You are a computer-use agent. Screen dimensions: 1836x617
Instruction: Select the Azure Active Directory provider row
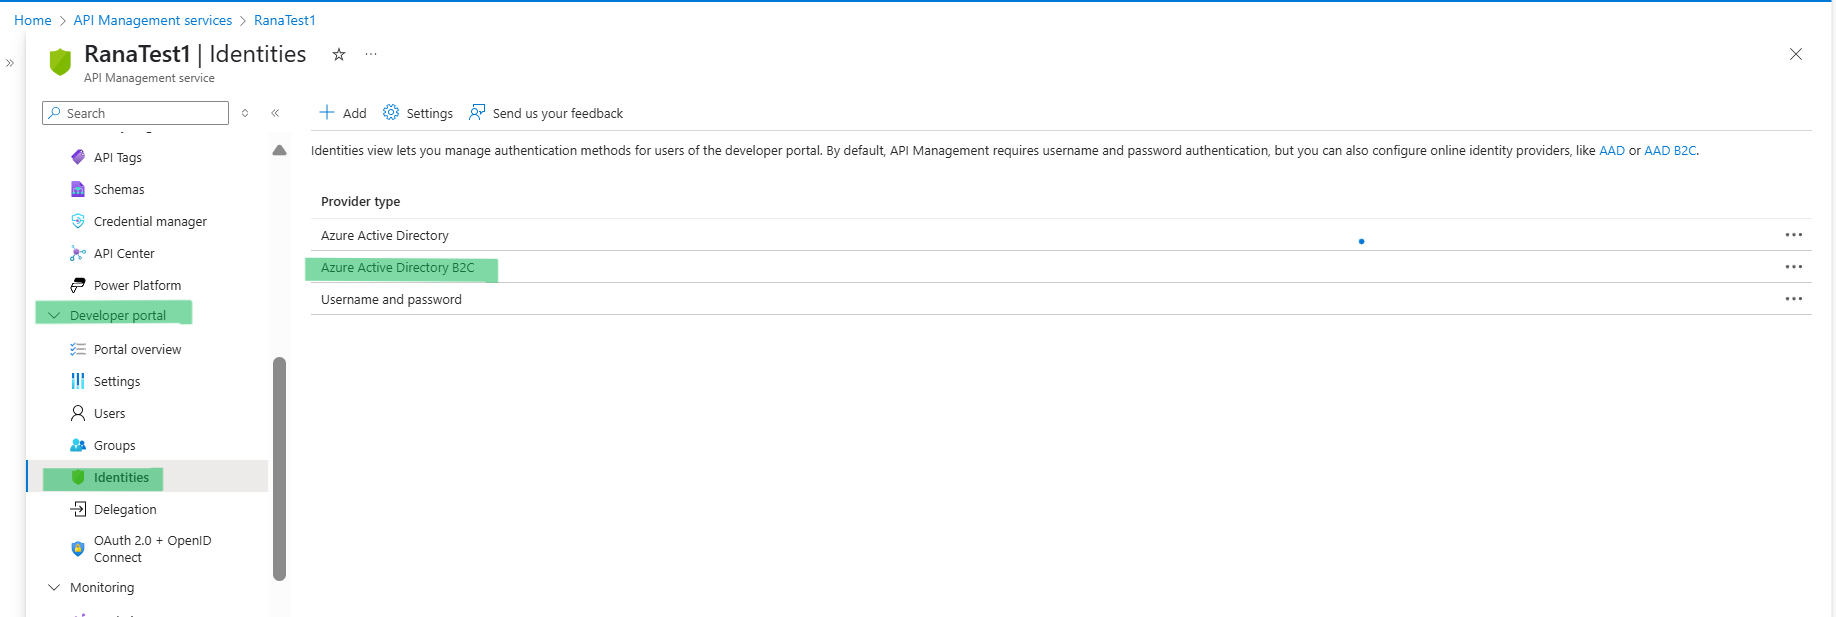(x=1061, y=235)
